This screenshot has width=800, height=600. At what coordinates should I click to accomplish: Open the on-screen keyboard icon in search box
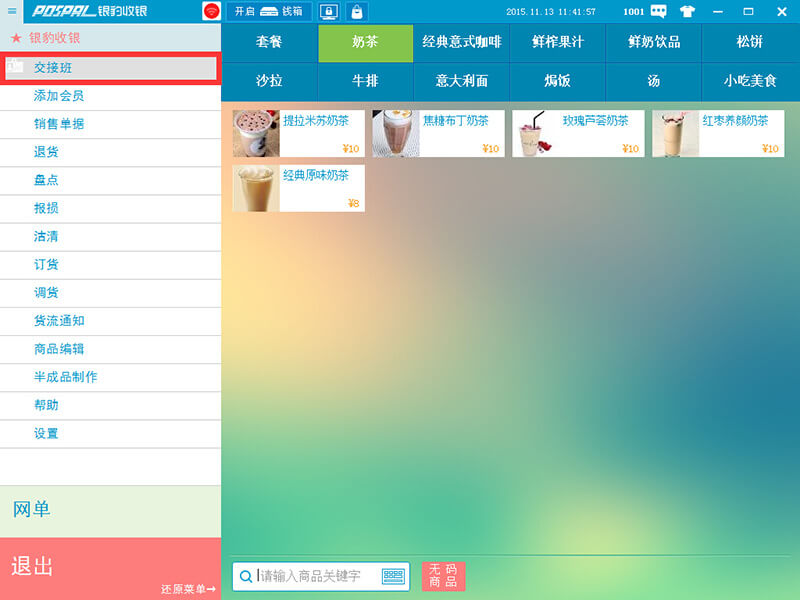(x=393, y=576)
